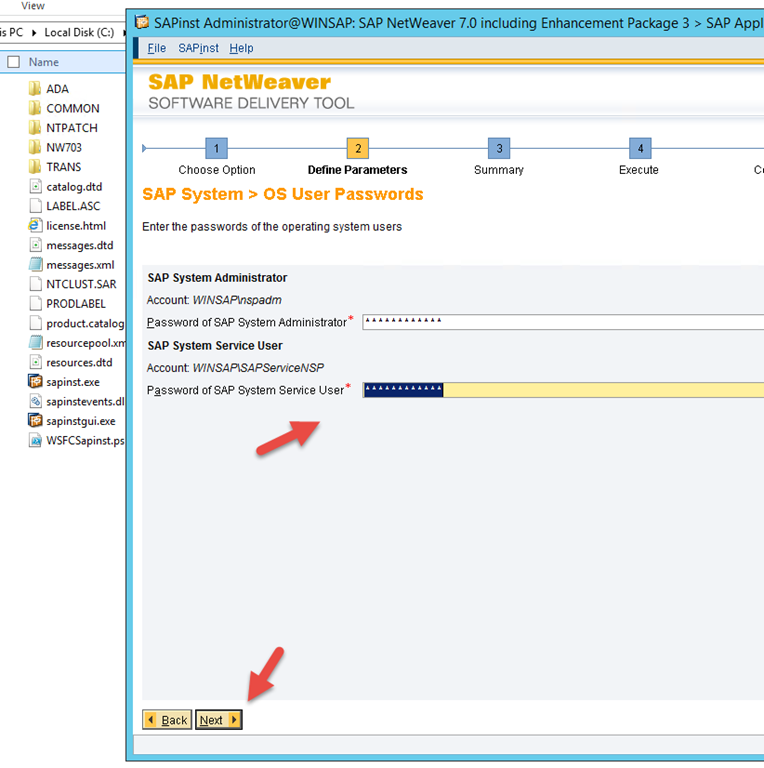Select the license.html browser icon
Image resolution: width=764 pixels, height=768 pixels.
click(36, 226)
